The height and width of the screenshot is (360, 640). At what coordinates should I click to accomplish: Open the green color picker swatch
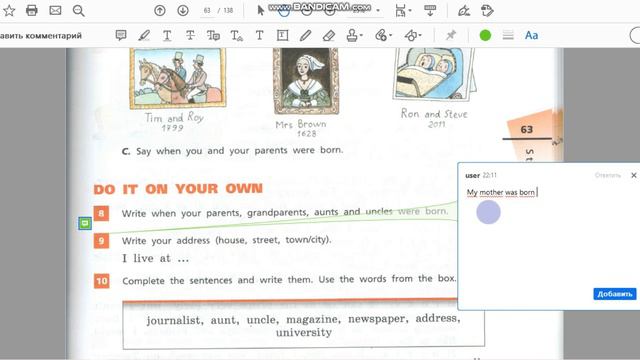(x=485, y=36)
